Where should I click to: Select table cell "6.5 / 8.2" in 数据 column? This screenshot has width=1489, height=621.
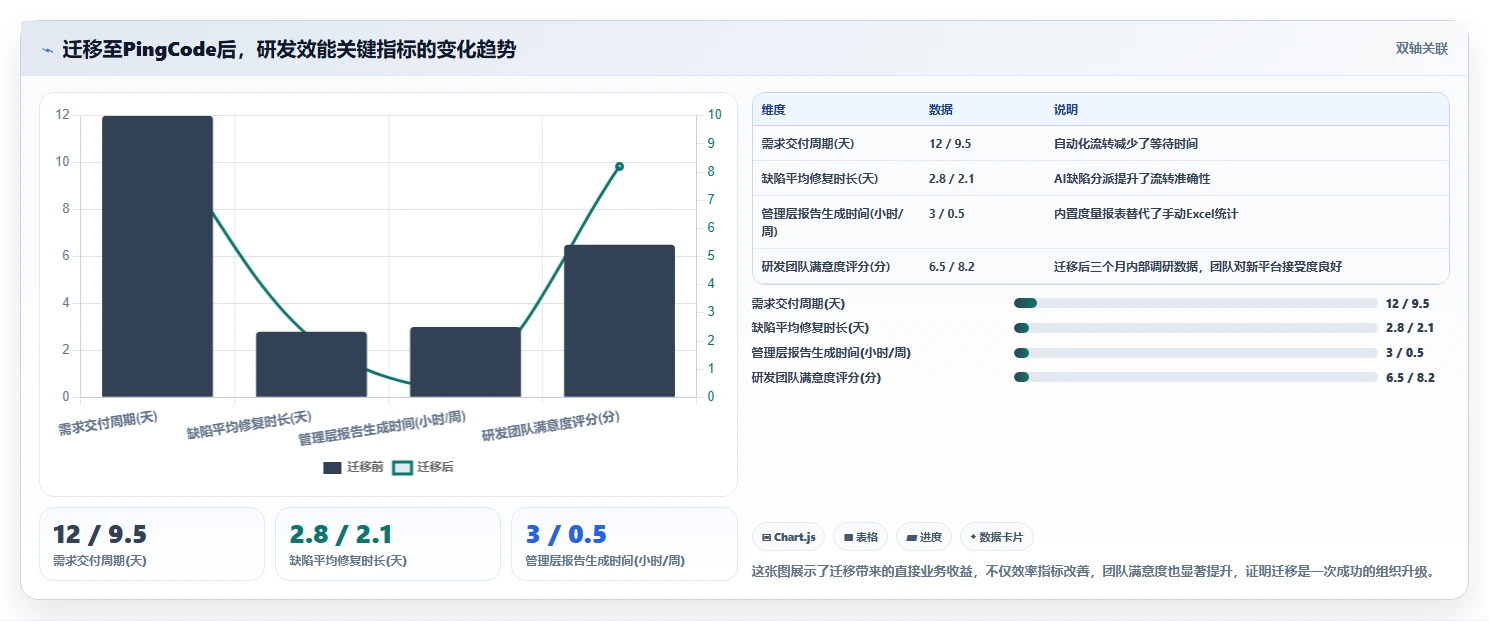952,267
